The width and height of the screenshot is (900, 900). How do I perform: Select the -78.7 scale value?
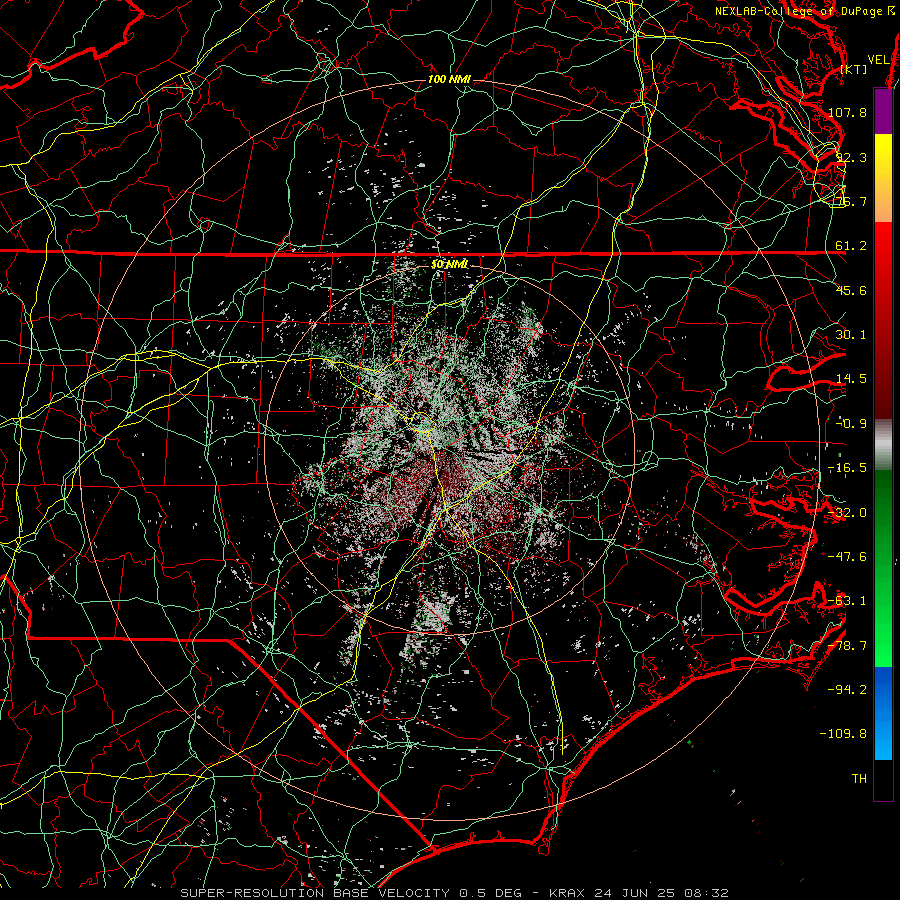pyautogui.click(x=847, y=646)
